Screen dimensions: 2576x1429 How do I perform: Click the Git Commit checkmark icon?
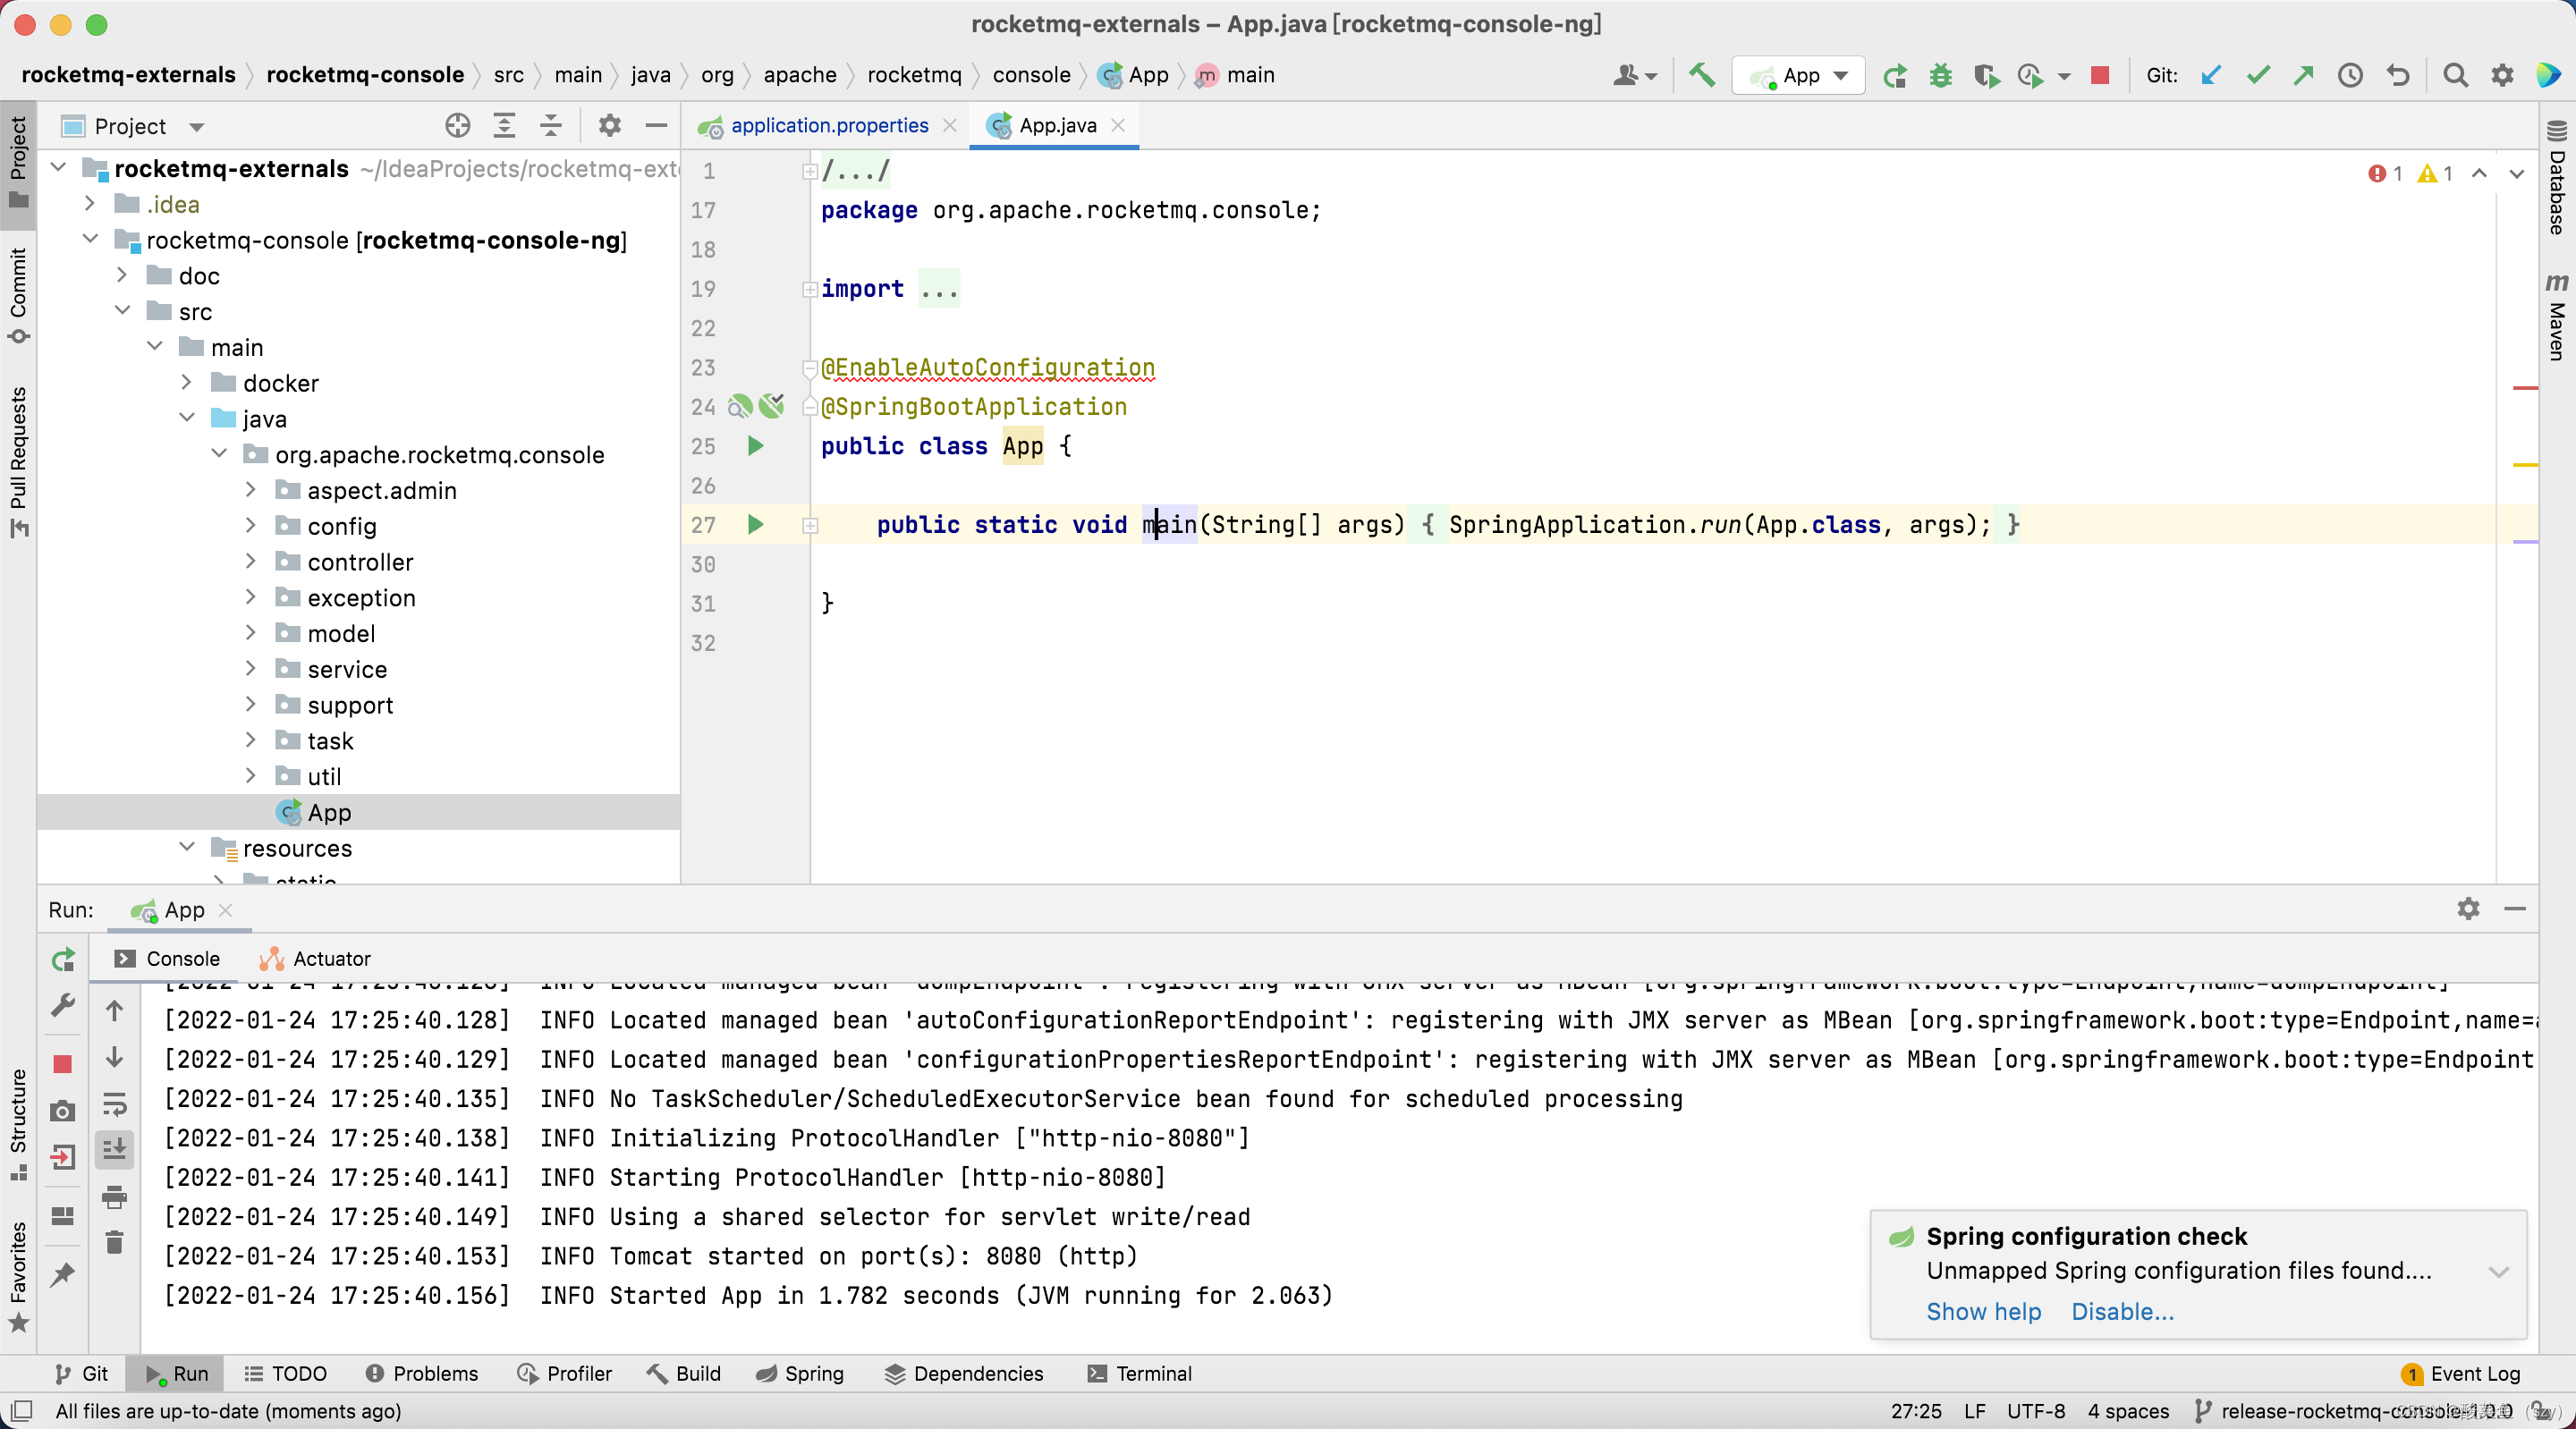click(2257, 75)
